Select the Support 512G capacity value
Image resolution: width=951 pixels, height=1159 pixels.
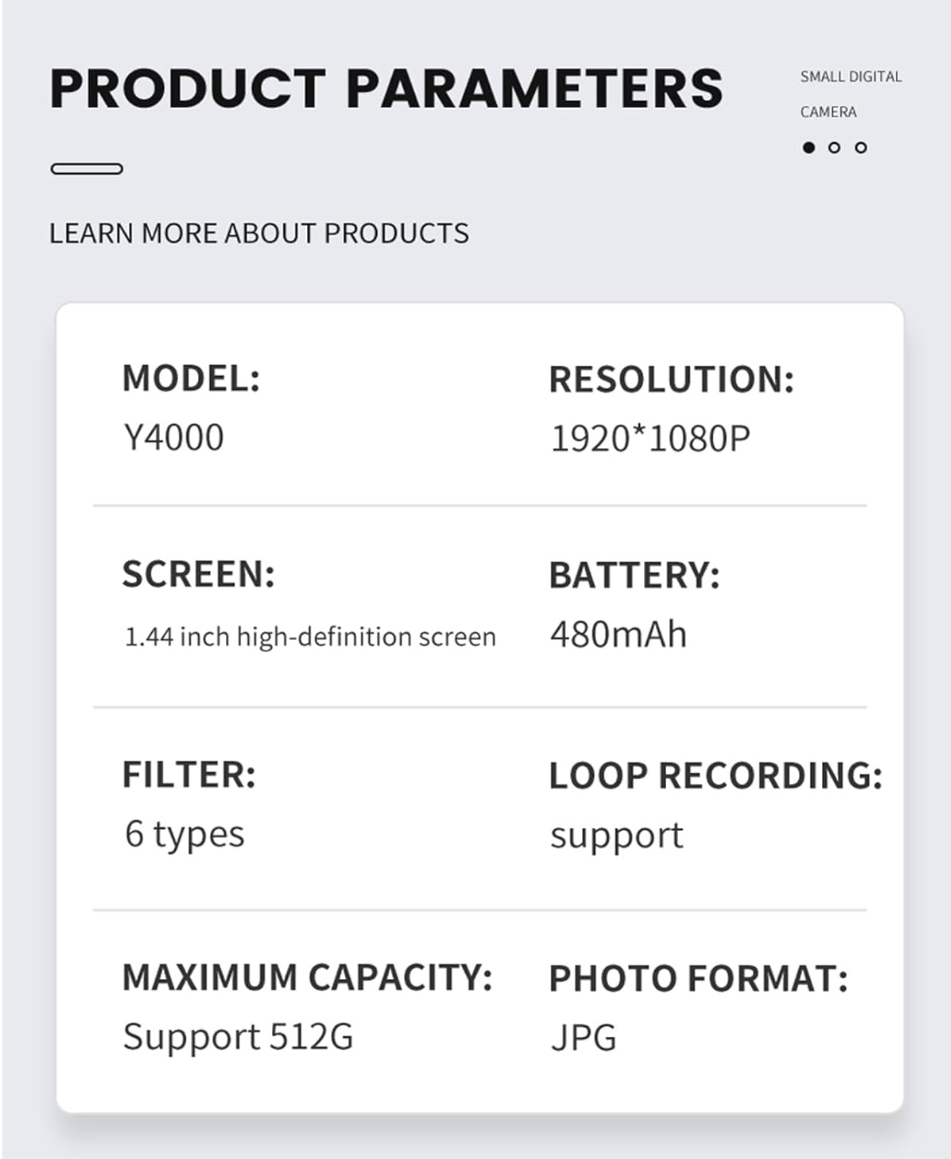[238, 1036]
